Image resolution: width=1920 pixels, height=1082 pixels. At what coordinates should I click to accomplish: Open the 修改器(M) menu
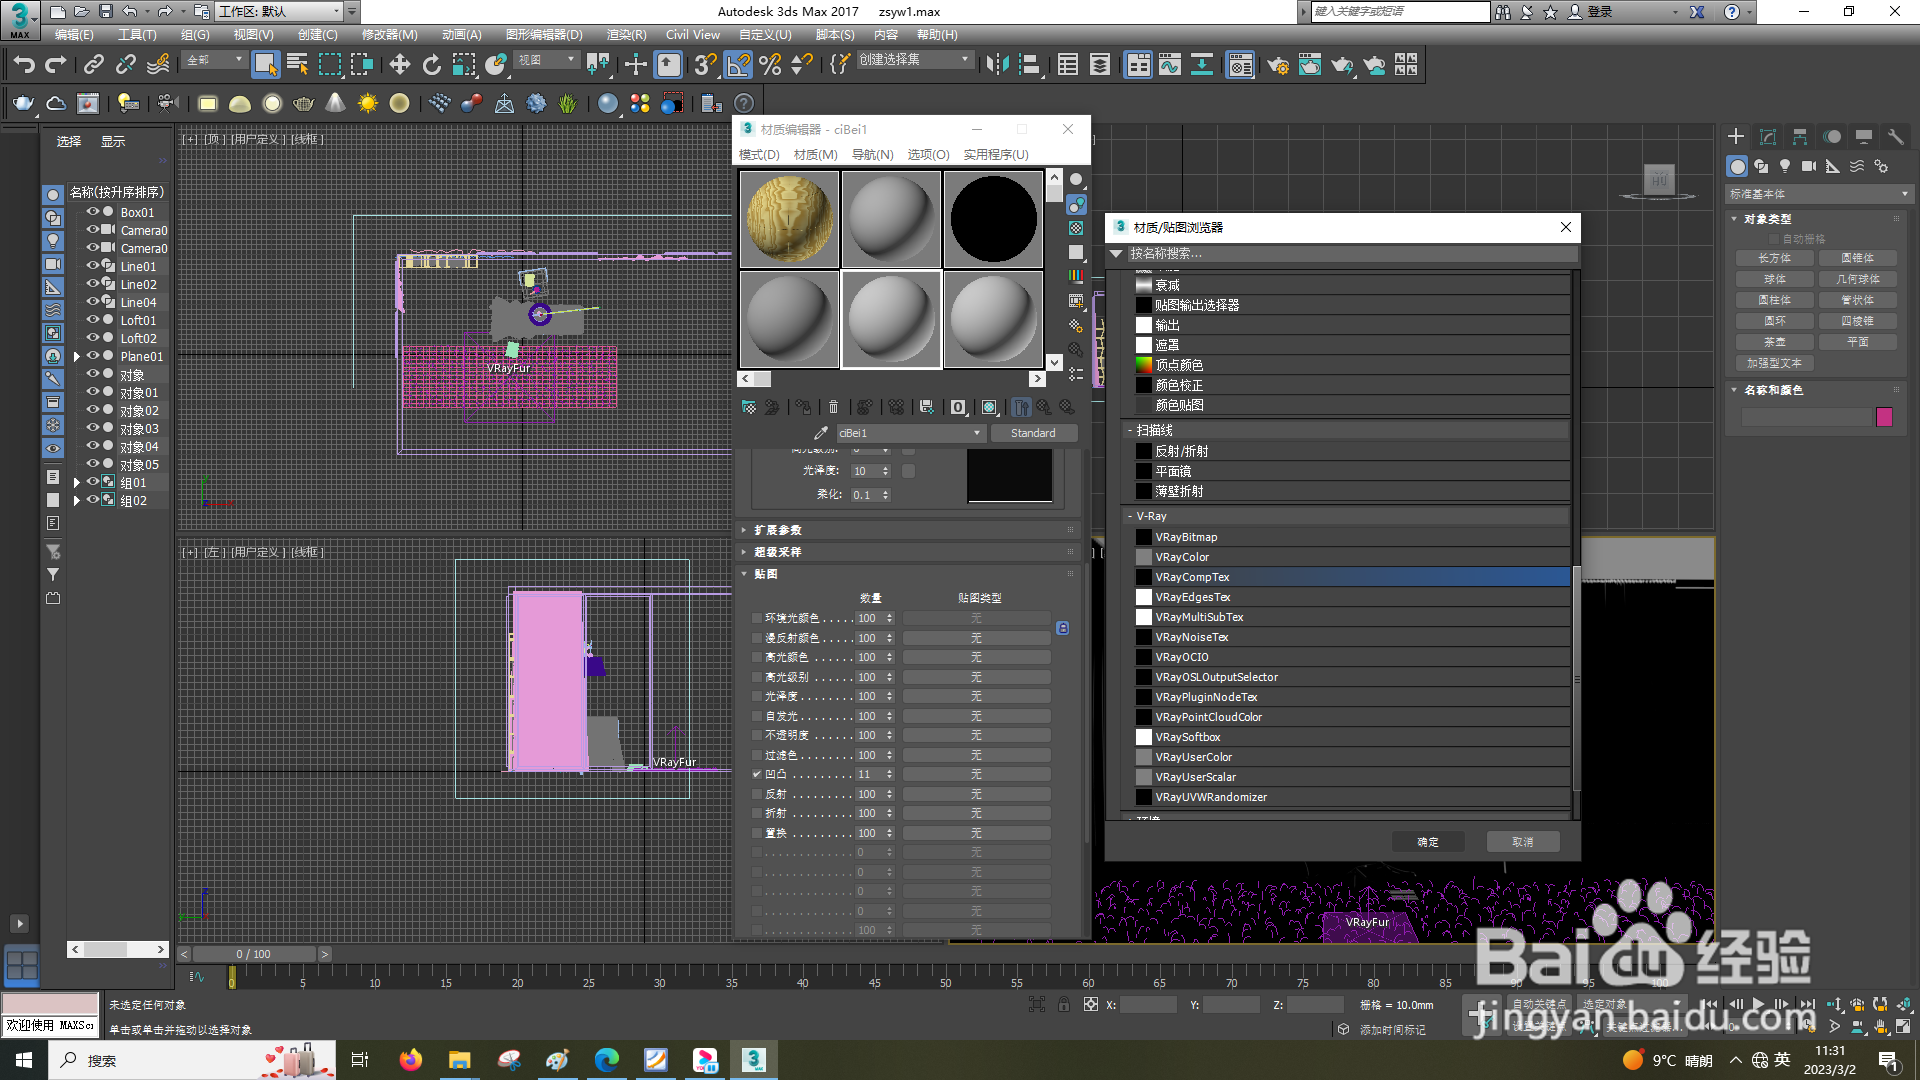point(390,35)
